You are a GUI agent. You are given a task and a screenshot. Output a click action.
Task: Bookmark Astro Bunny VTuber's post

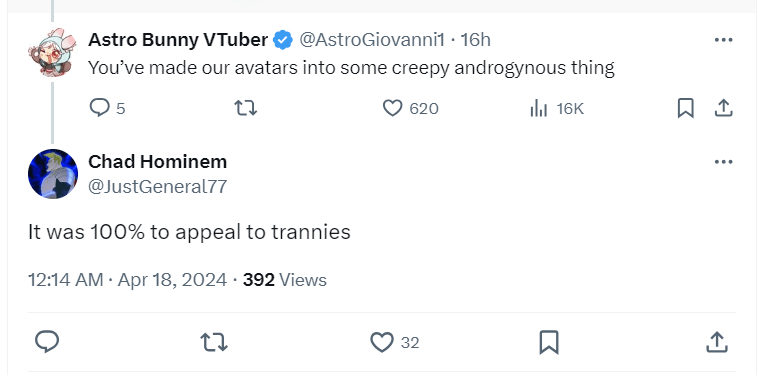(685, 108)
